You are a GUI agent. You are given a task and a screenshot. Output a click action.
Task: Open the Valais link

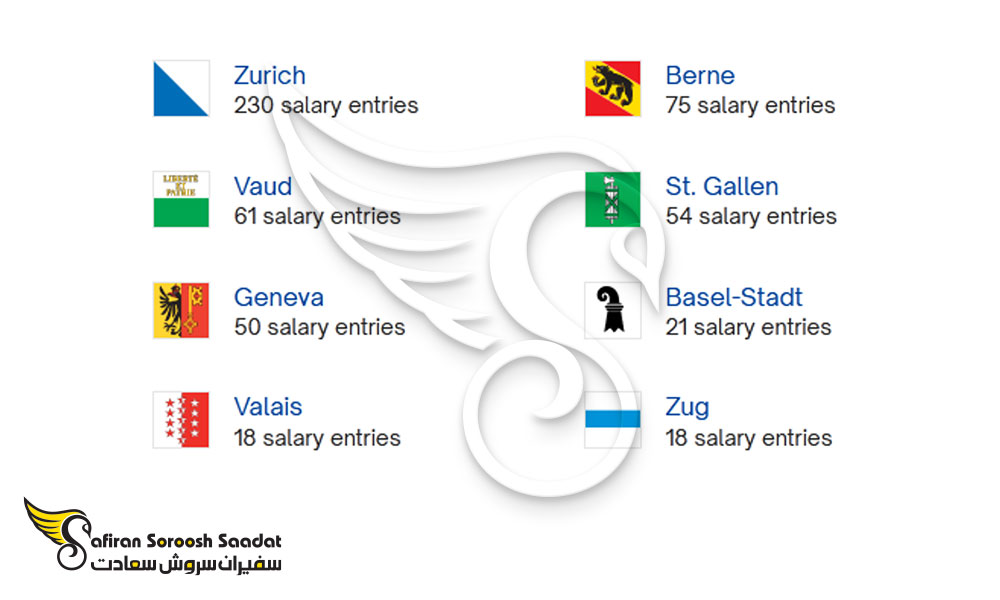(268, 407)
